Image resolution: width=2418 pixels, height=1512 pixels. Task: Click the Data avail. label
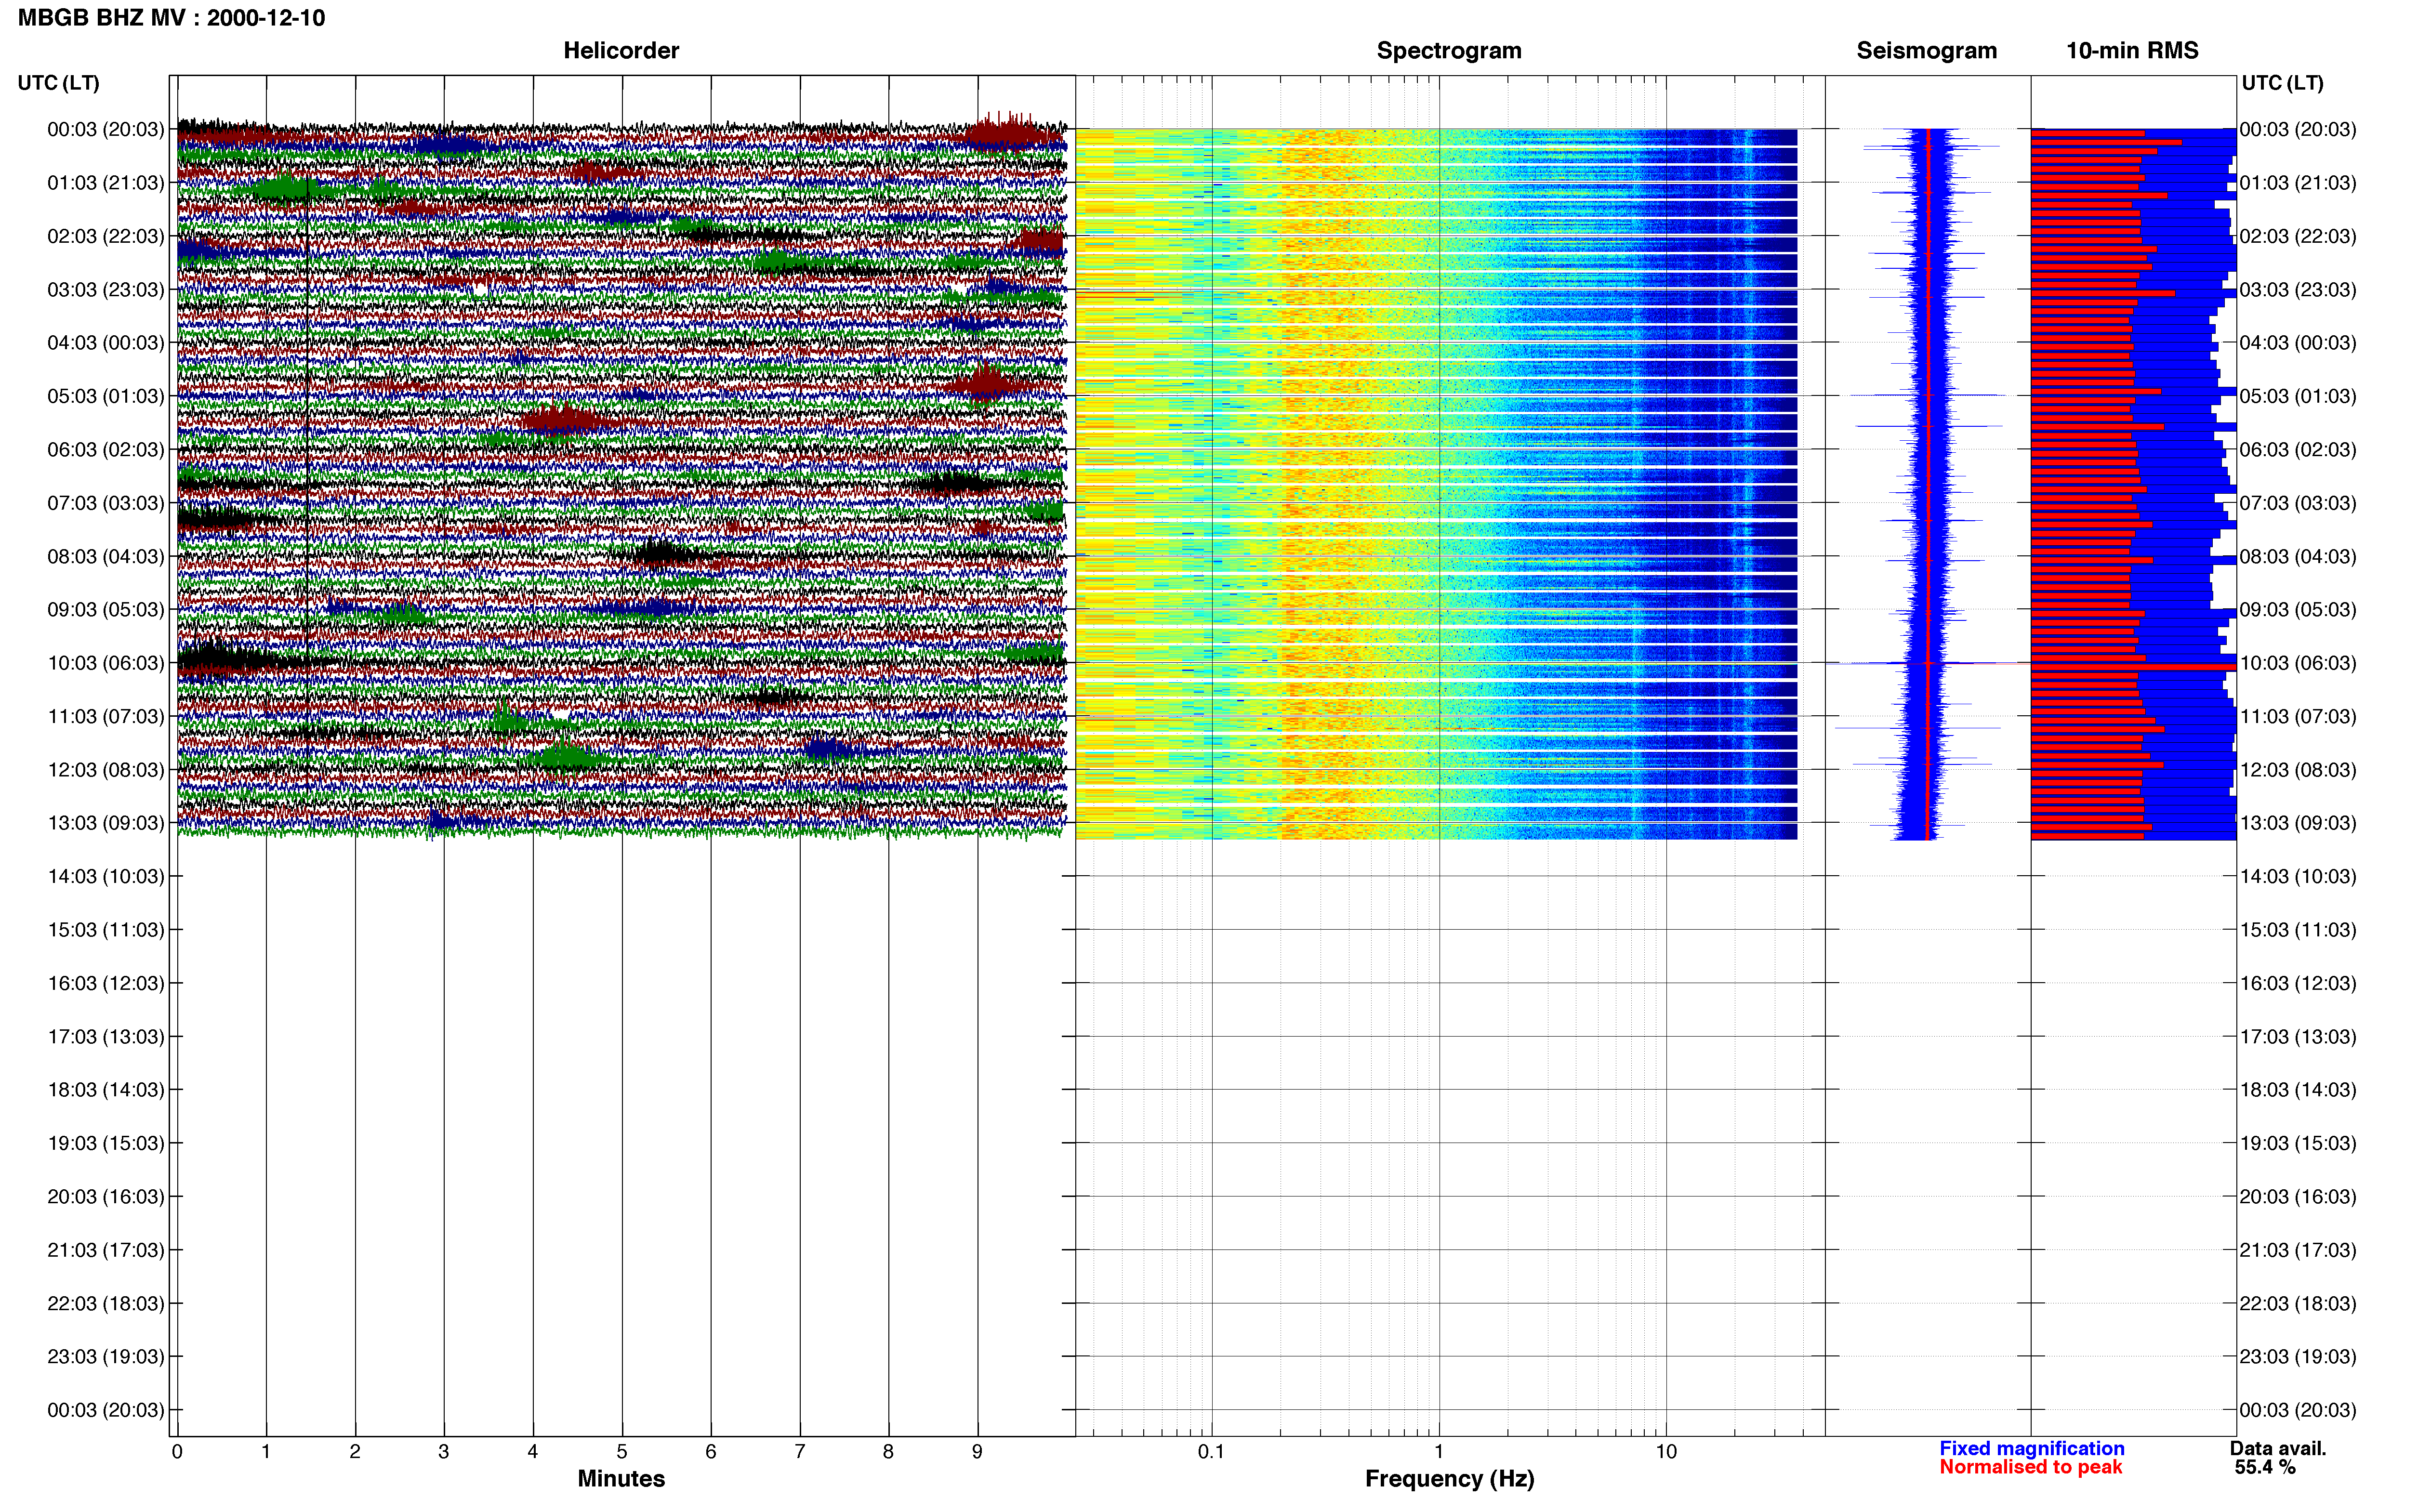click(2278, 1448)
